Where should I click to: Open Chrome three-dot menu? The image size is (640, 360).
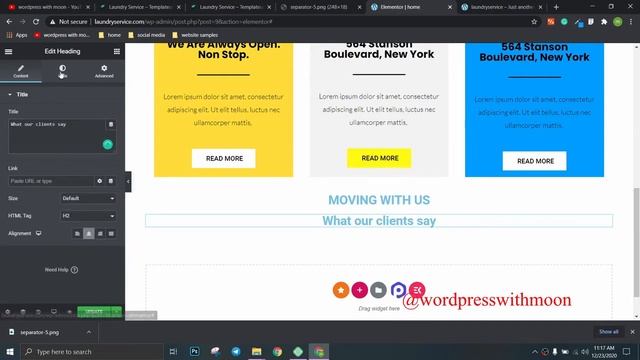tap(631, 22)
